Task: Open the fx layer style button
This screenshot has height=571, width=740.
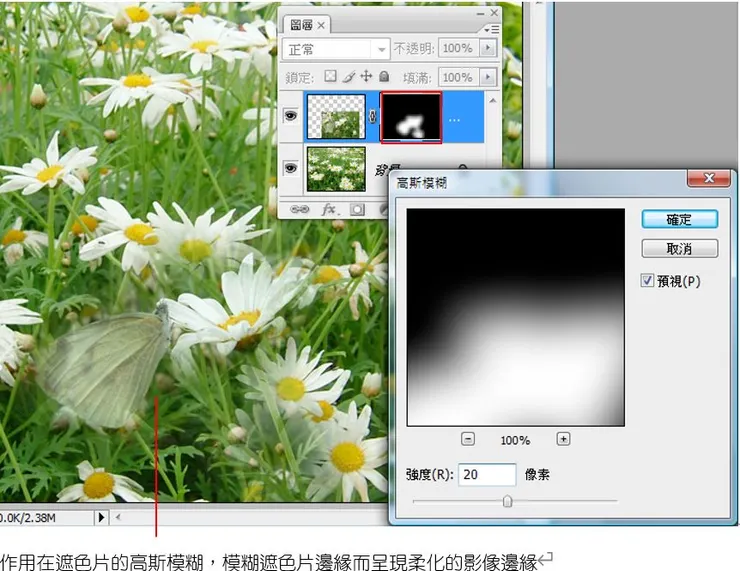Action: click(x=328, y=209)
